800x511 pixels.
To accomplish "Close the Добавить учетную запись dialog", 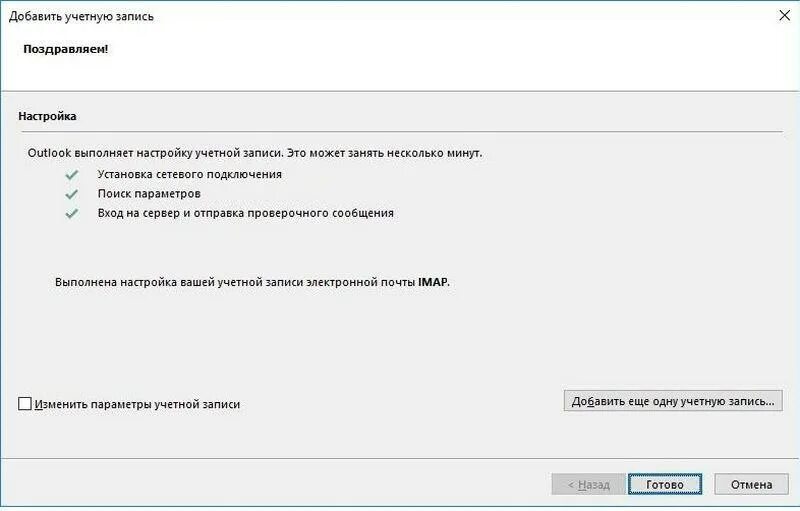I will click(784, 16).
